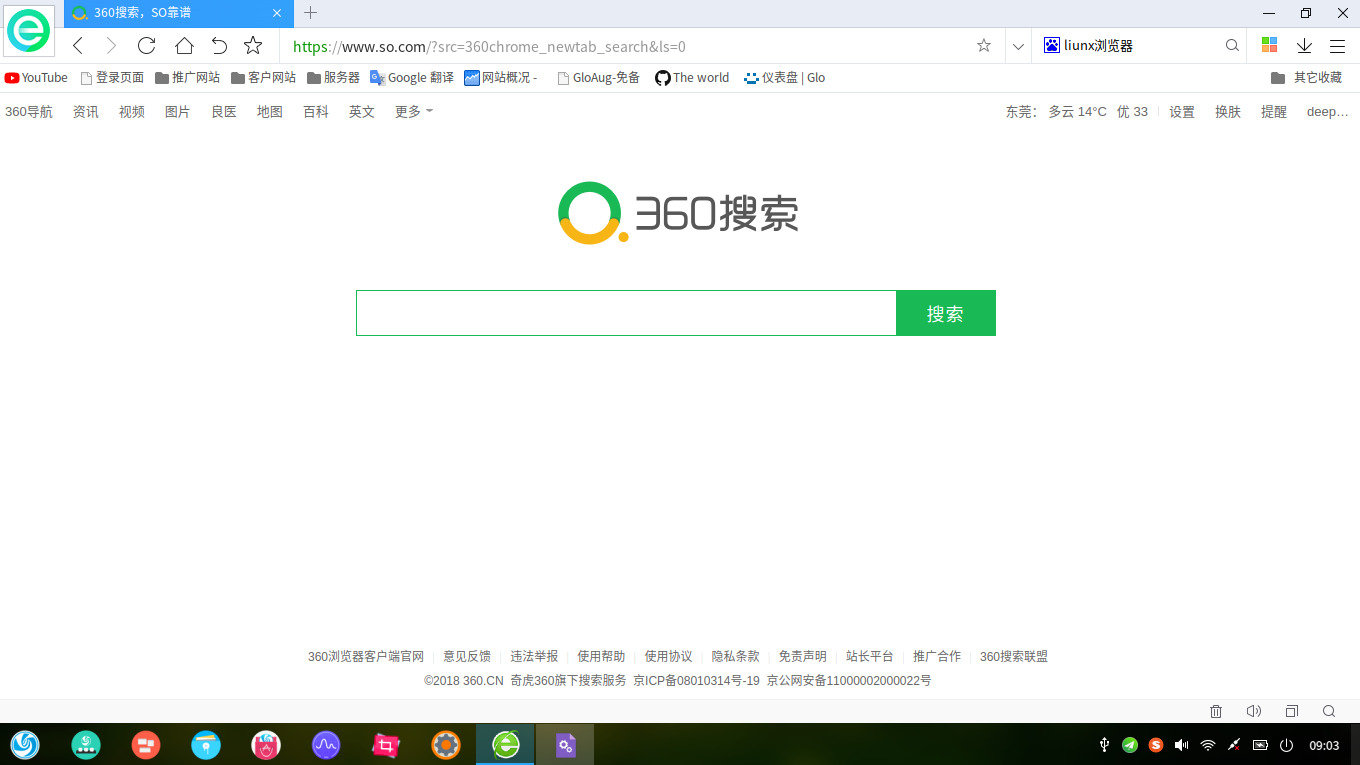Click the search magnifier in the address bar

point(1232,46)
